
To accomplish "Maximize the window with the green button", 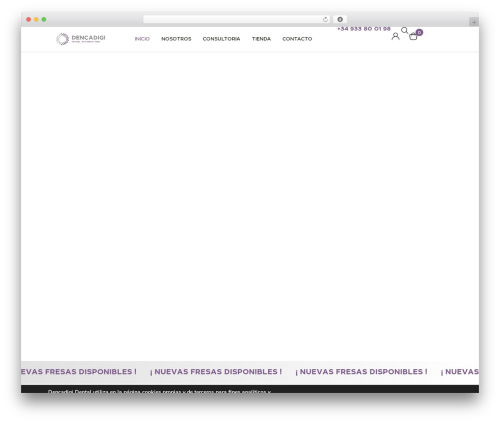I will [x=44, y=19].
